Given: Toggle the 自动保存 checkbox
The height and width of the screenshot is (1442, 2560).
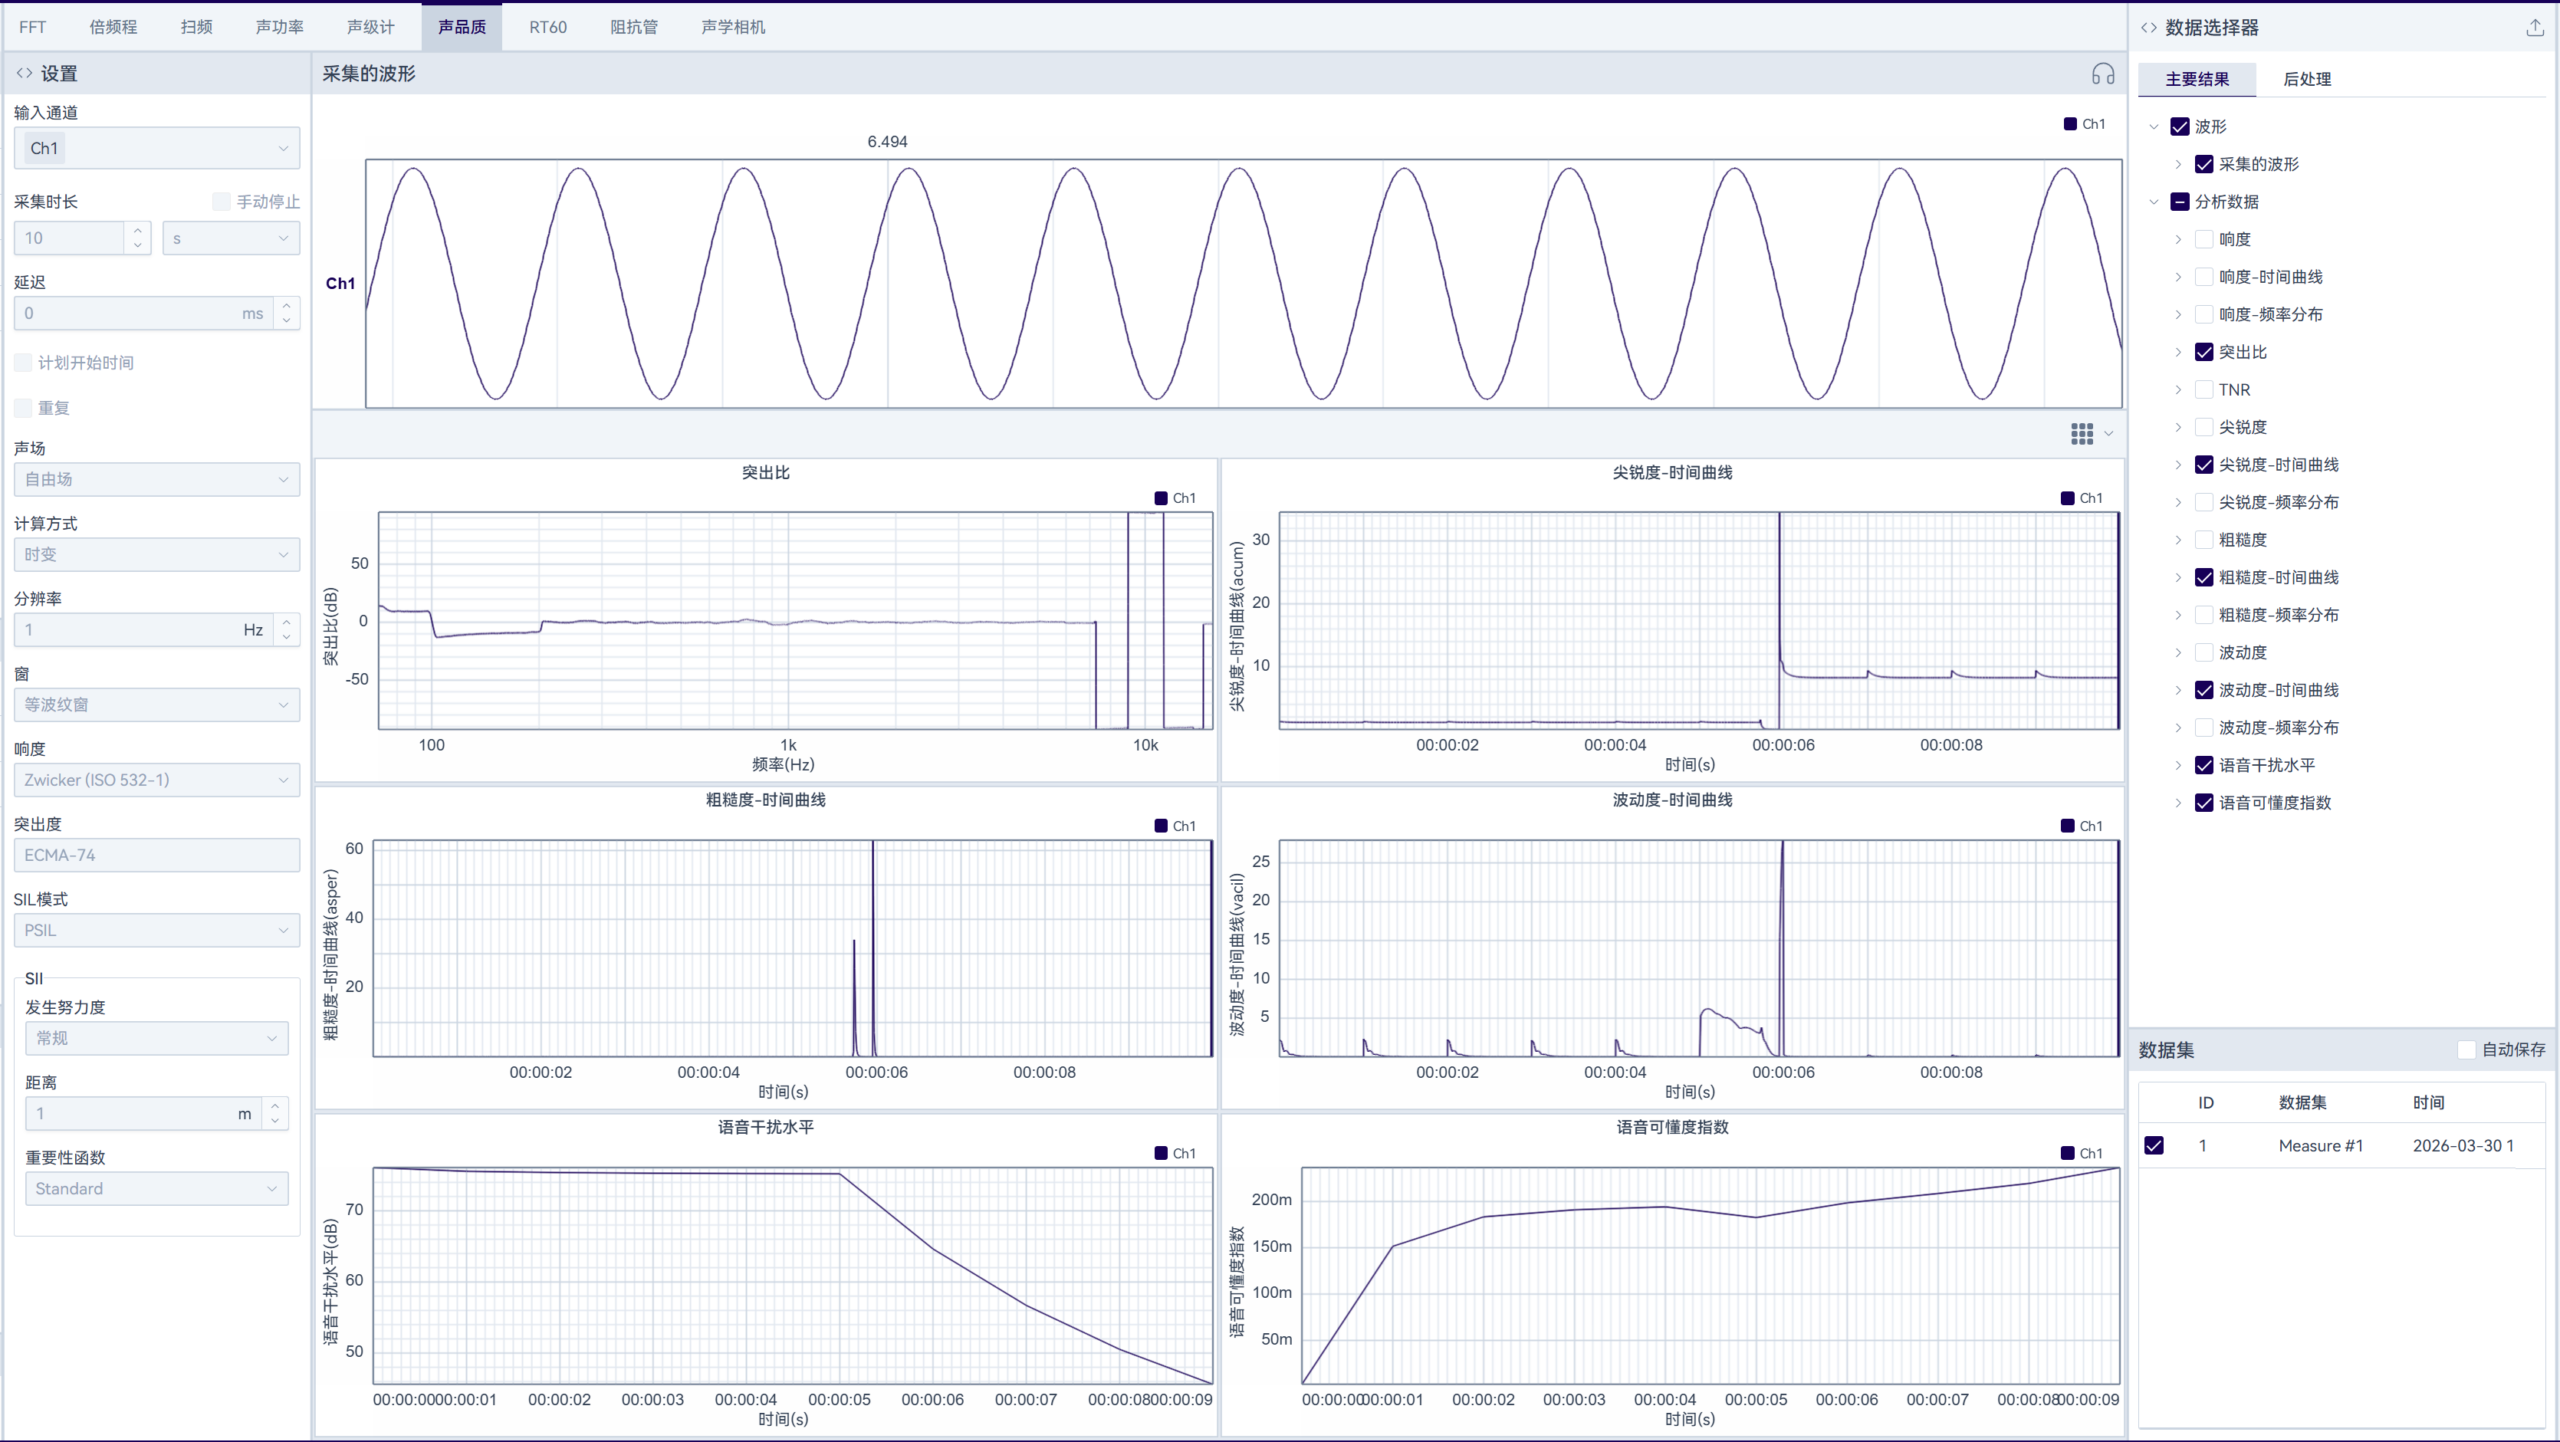Looking at the screenshot, I should [2466, 1049].
